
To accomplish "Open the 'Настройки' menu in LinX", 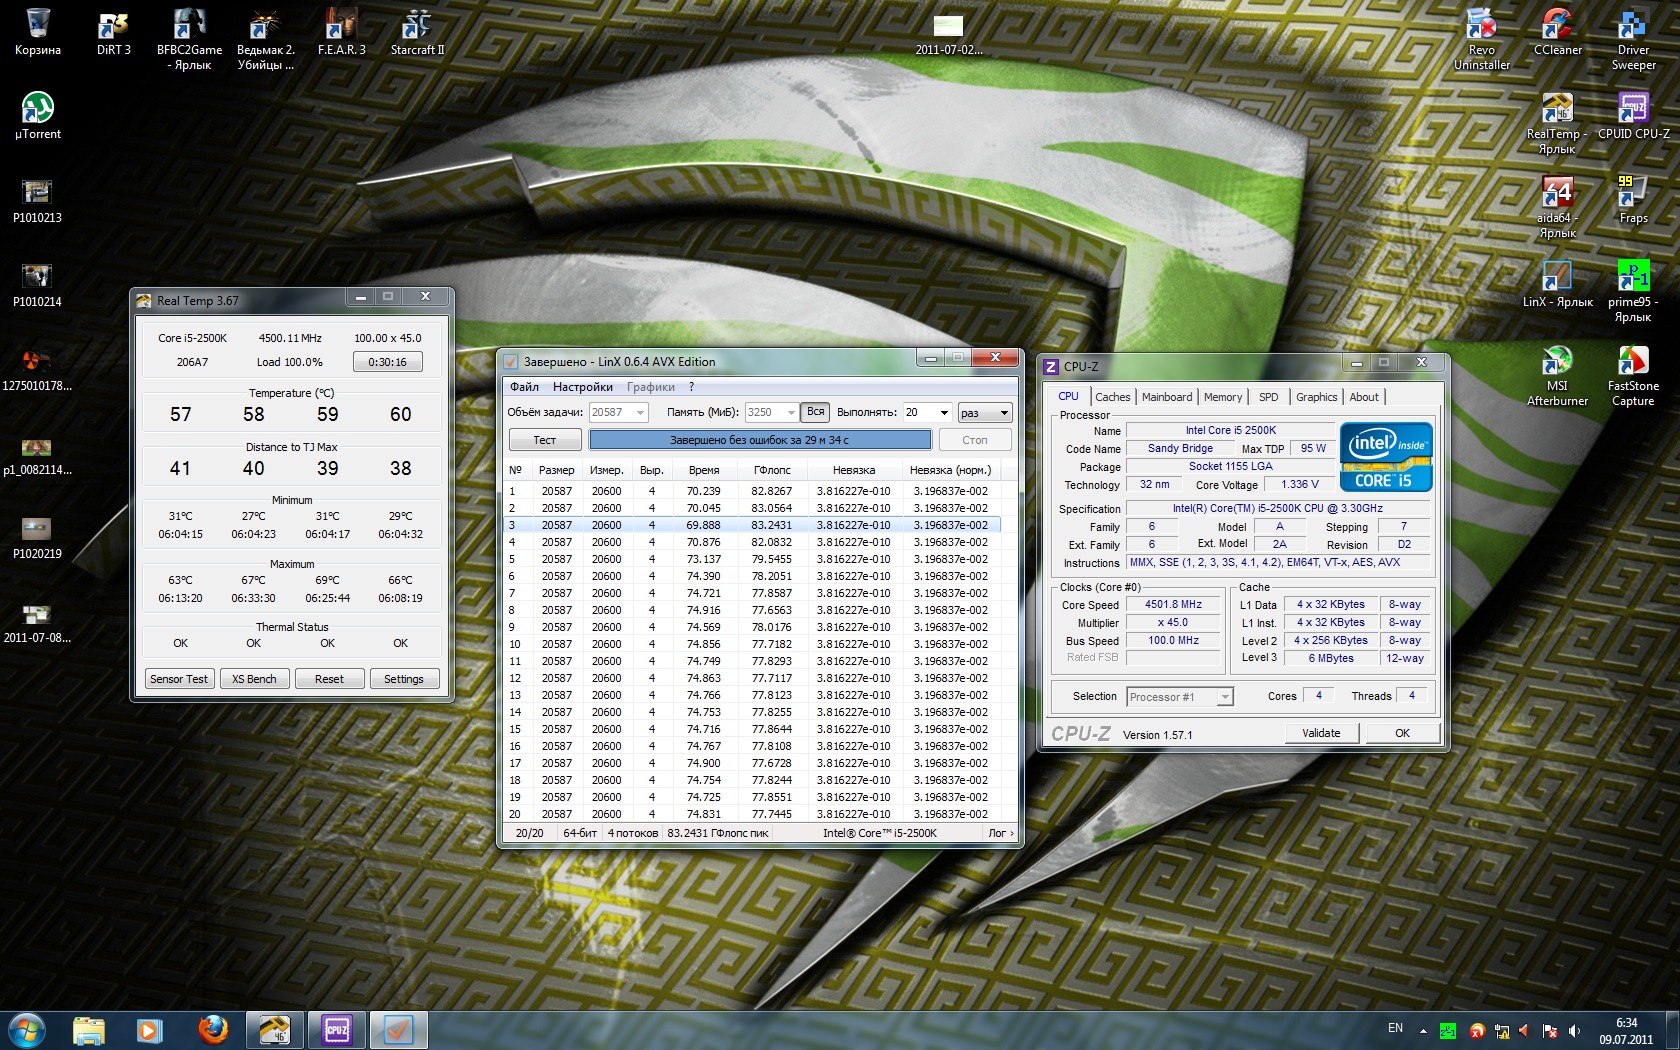I will click(583, 387).
